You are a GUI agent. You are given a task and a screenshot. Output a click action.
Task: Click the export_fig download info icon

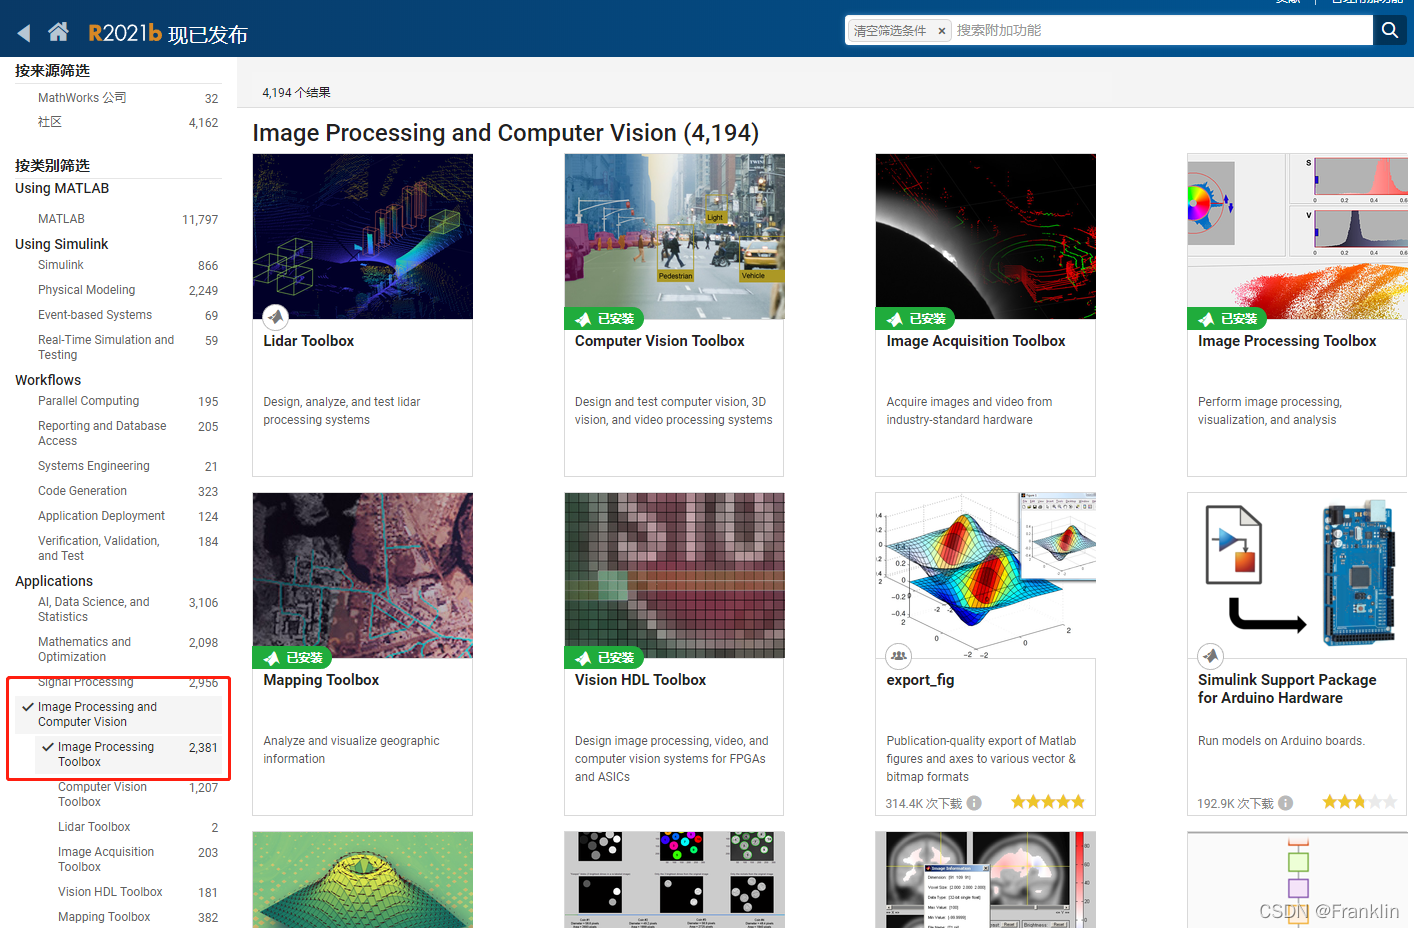click(974, 803)
